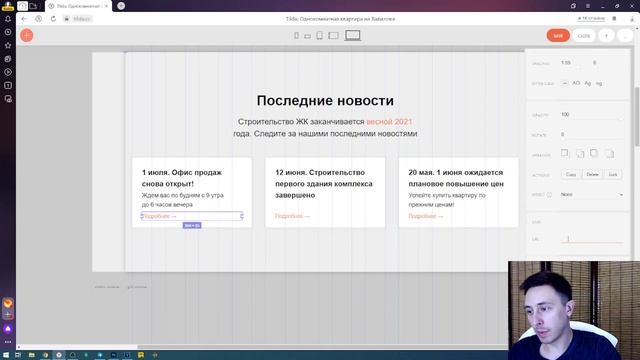The width and height of the screenshot is (640, 360).
Task: Open browser sidebar favorites star
Action: coord(8,45)
